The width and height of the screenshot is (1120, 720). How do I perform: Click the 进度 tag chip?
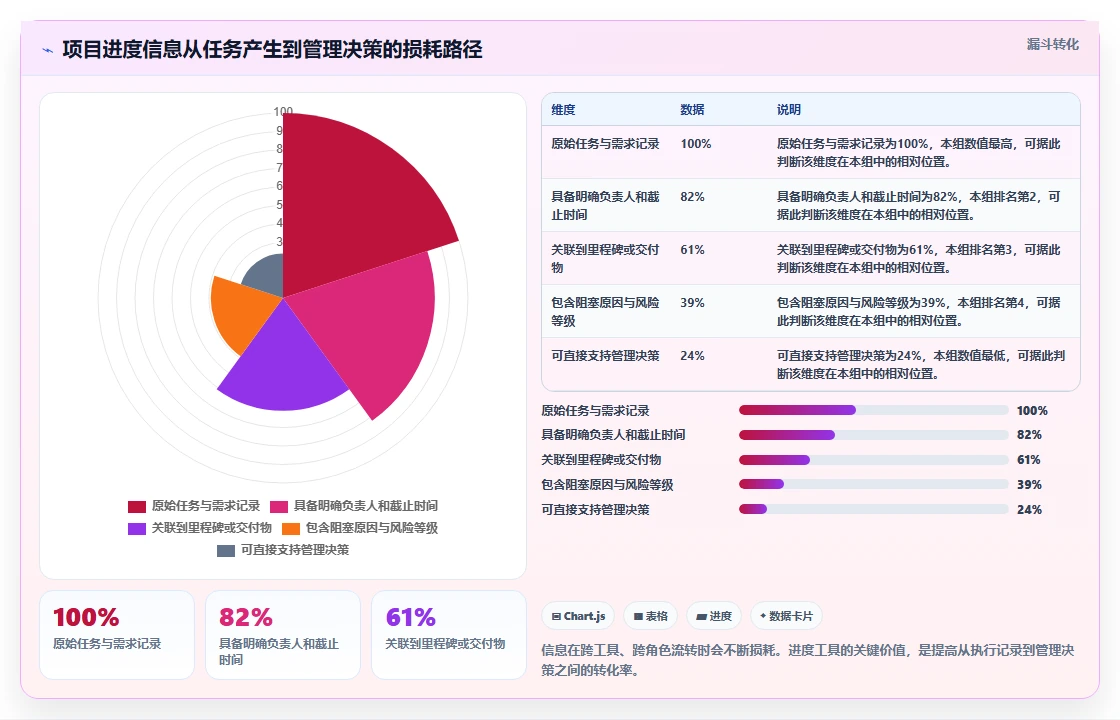(x=714, y=616)
